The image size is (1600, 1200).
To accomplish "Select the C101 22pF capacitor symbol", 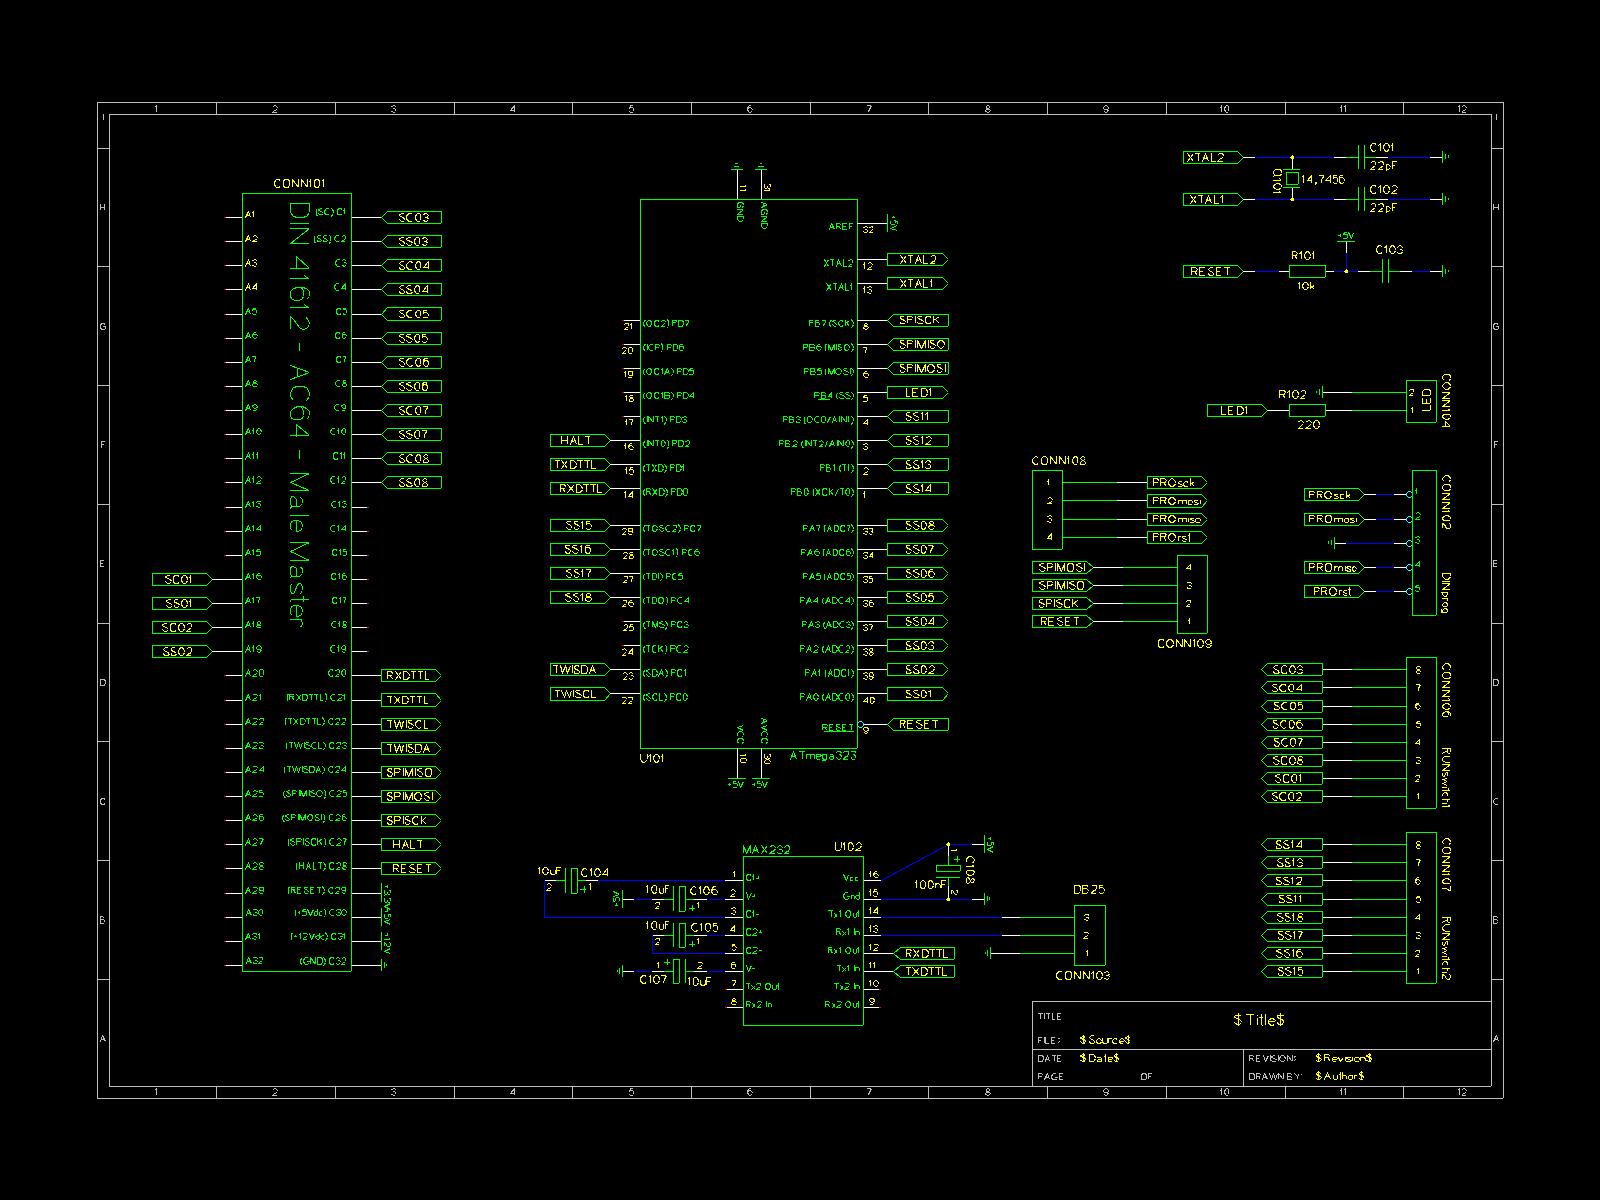I will pos(1362,157).
